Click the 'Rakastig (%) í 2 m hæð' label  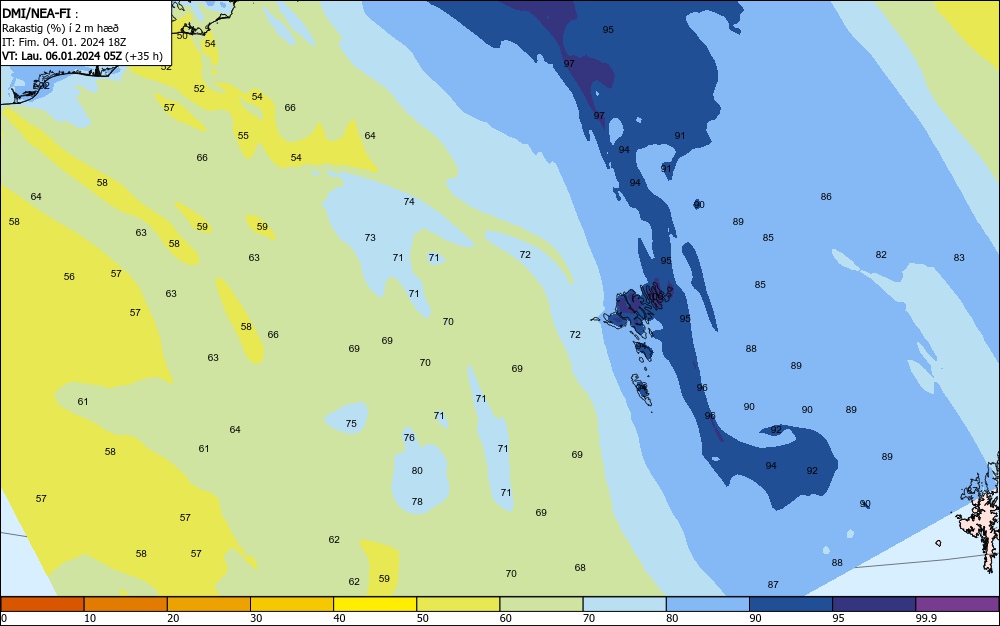tap(60, 28)
